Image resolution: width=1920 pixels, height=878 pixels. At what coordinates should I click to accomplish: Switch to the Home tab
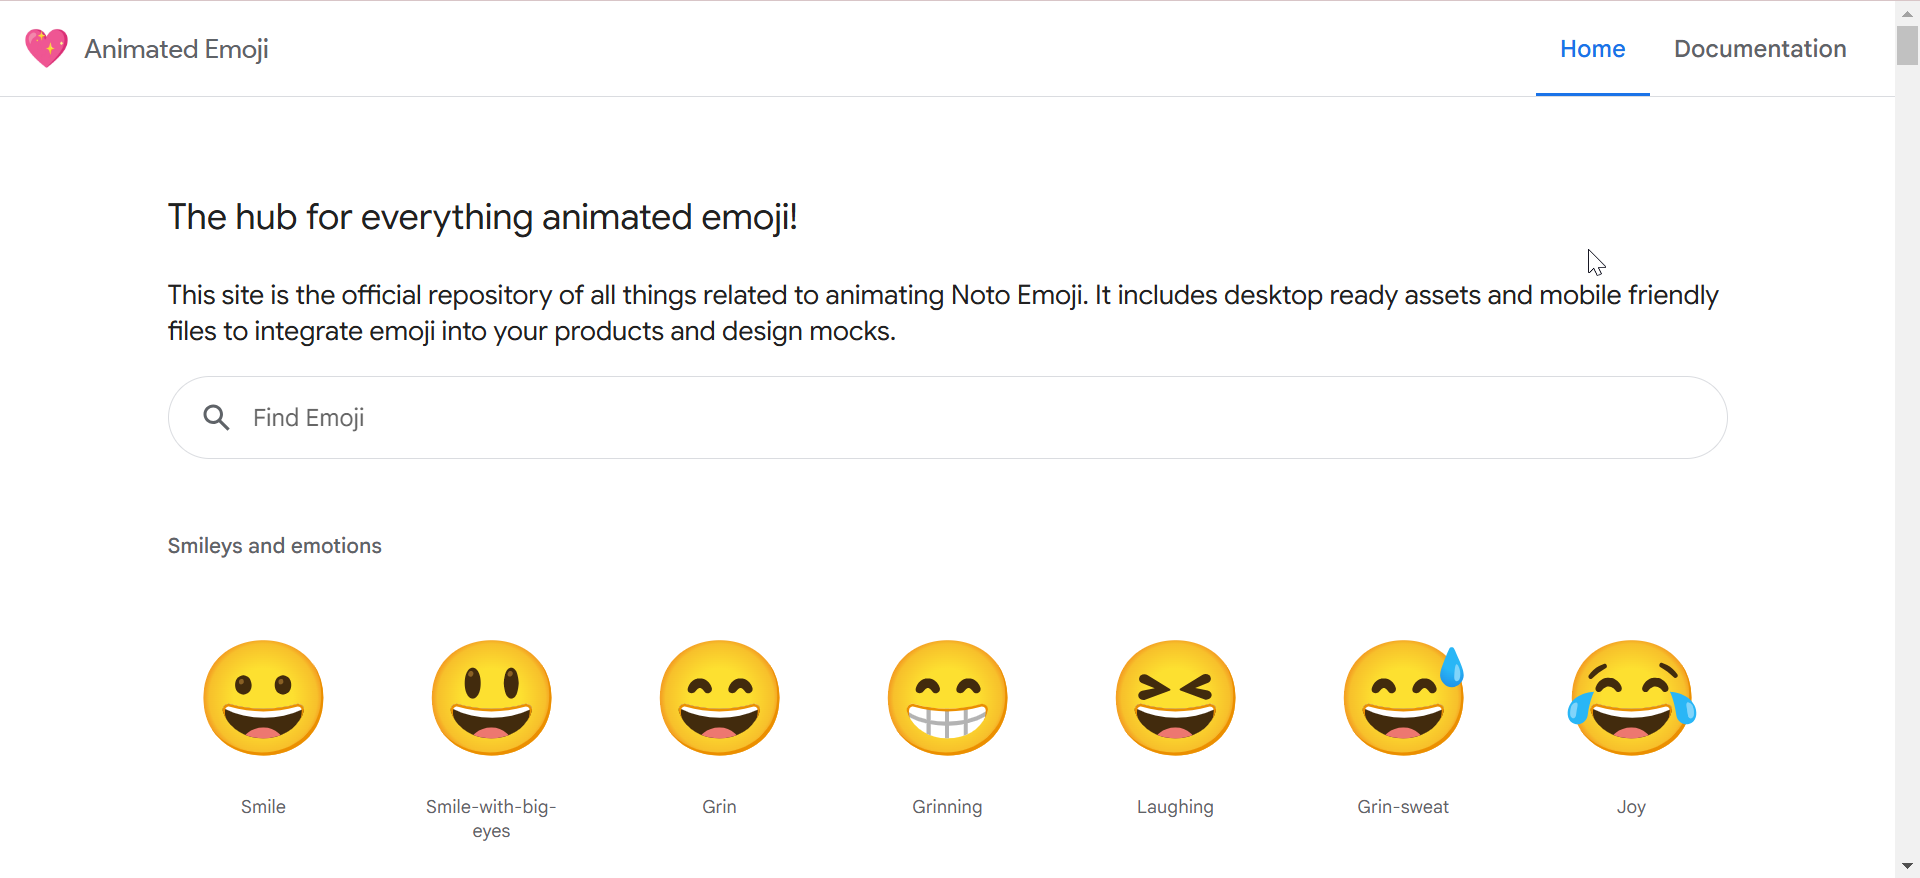pos(1592,49)
